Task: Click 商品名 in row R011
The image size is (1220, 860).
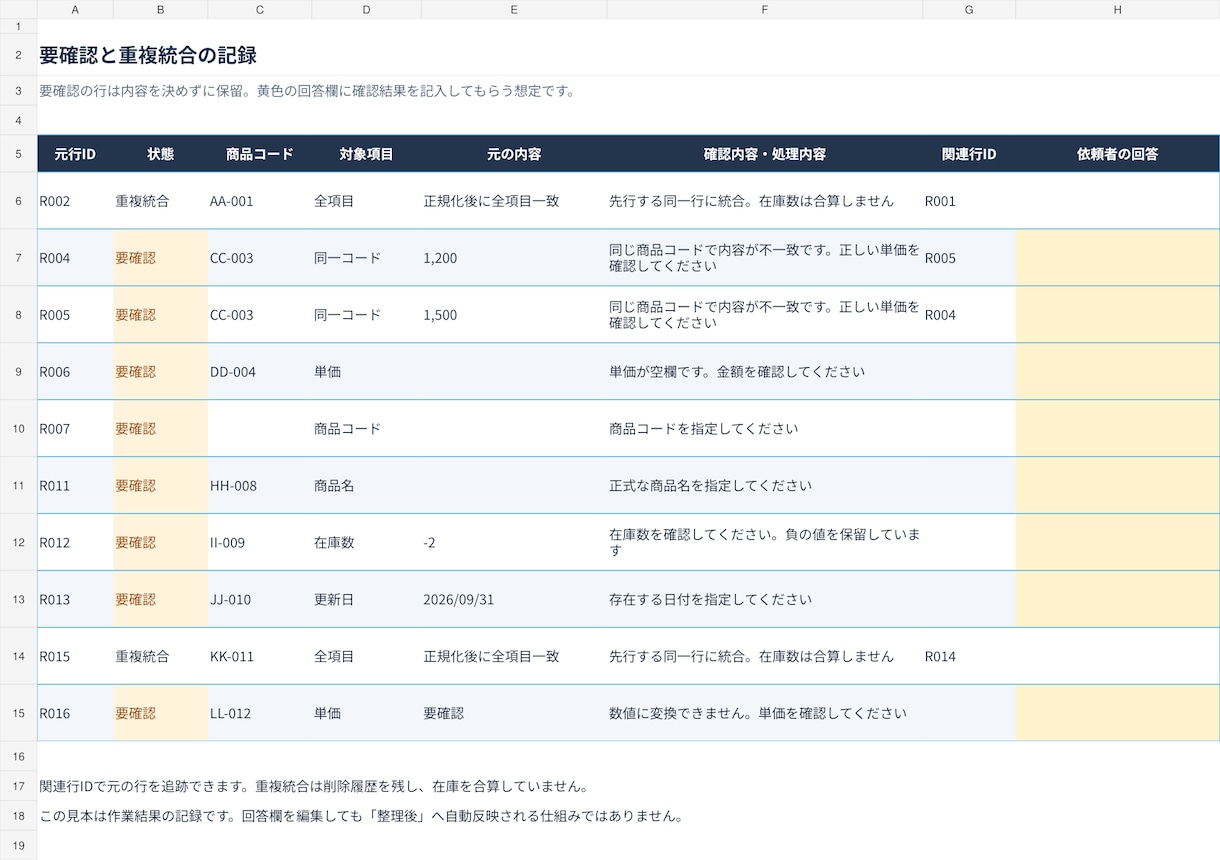Action: coord(366,486)
